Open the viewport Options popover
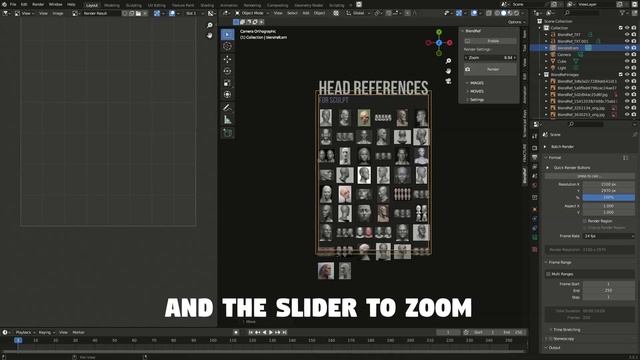This screenshot has height=360, width=640. [x=516, y=22]
